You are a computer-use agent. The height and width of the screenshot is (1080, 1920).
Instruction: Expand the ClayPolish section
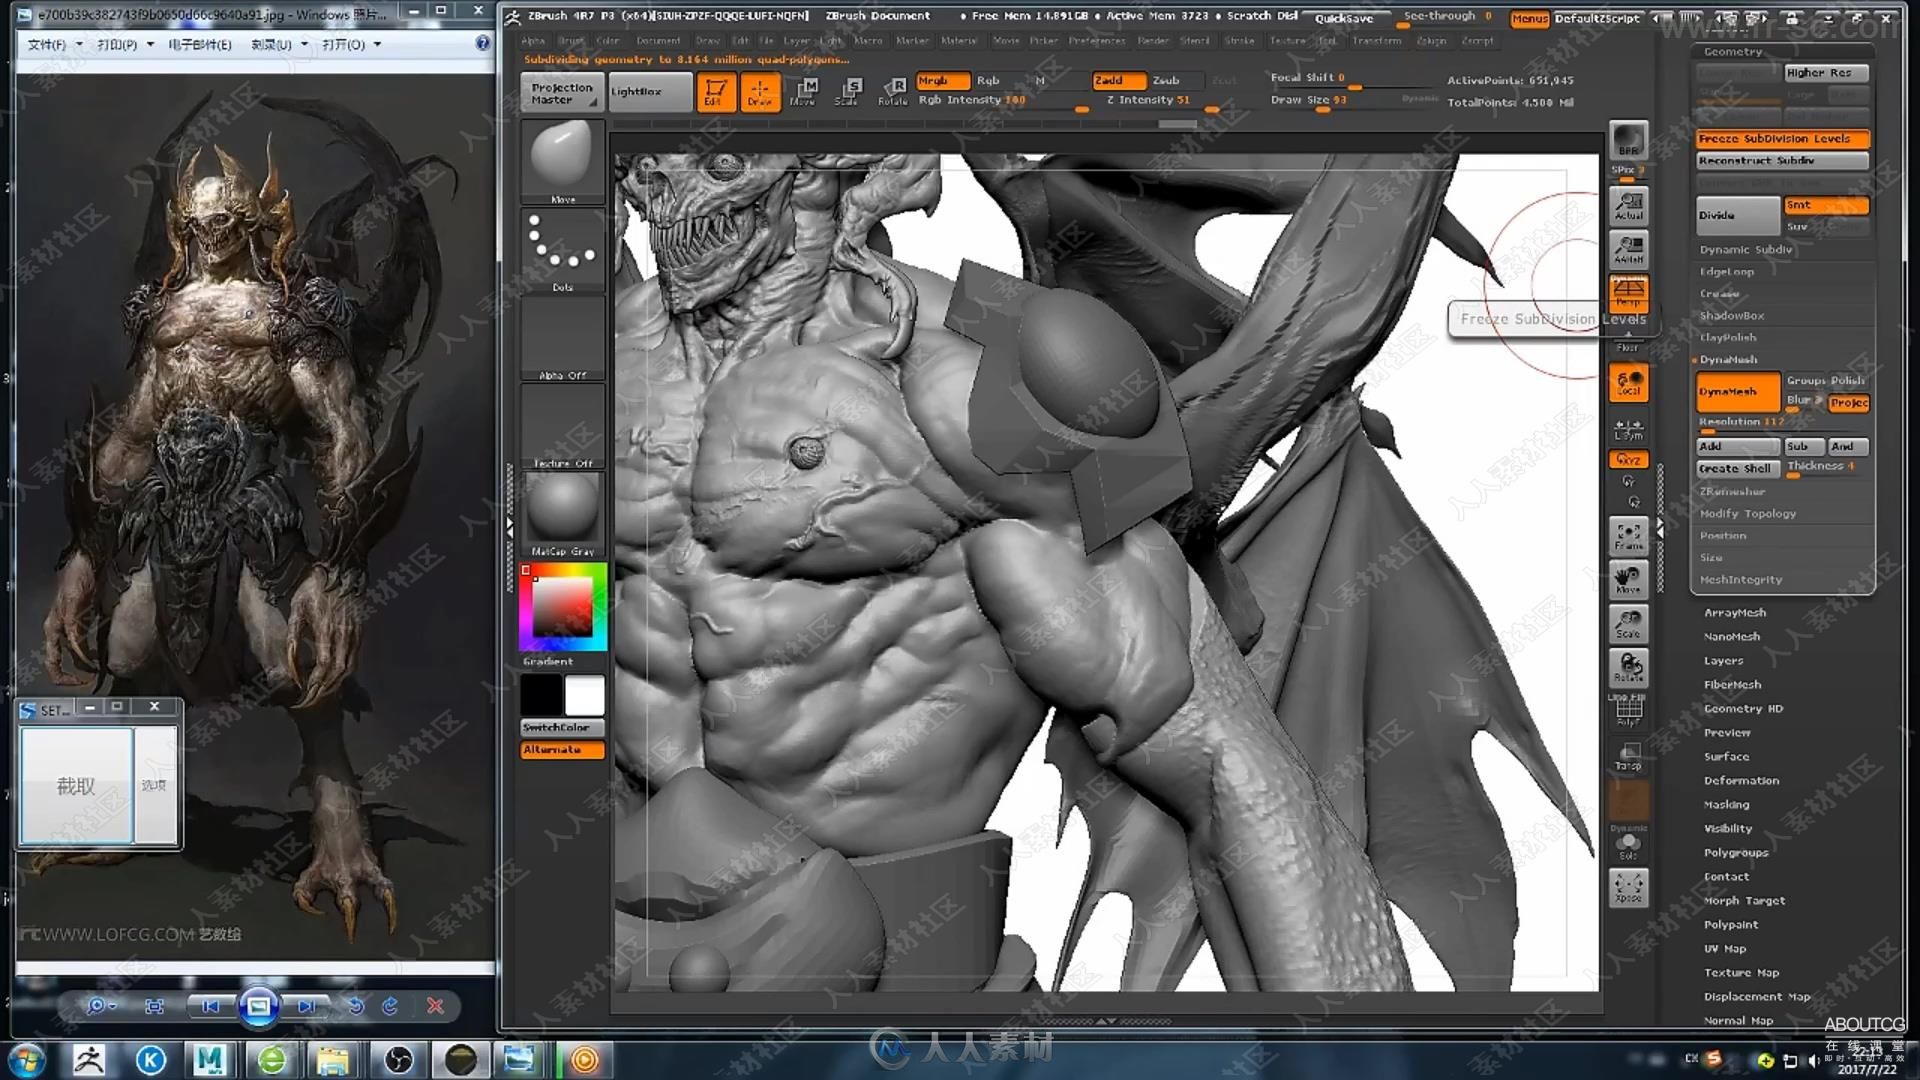[1728, 338]
